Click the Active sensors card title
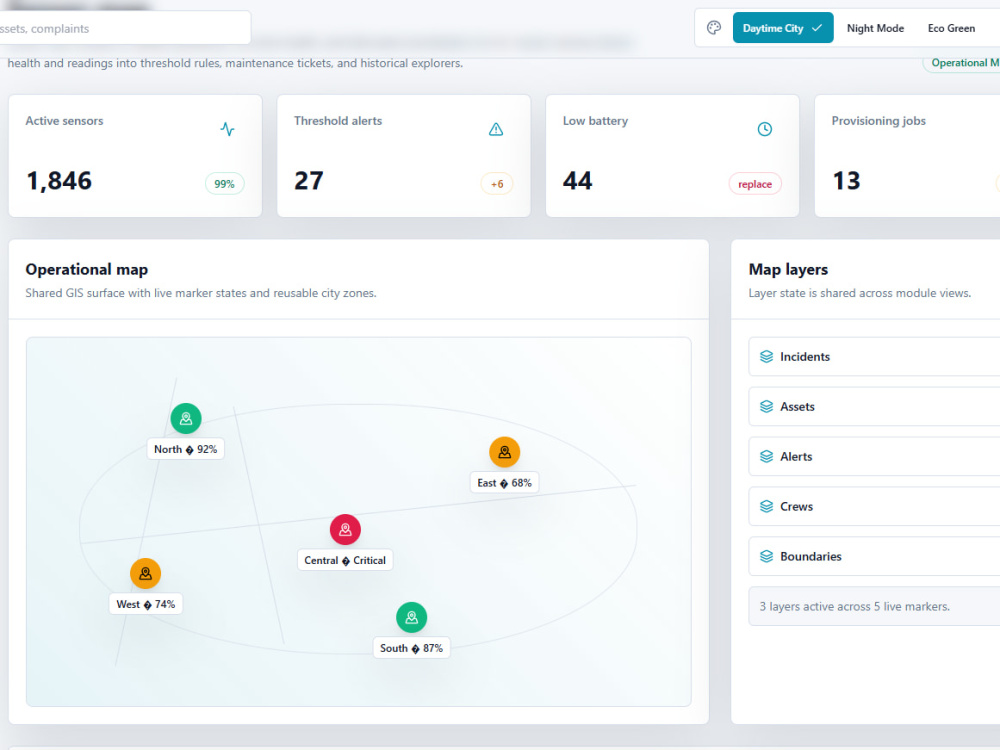1000x750 pixels. pyautogui.click(x=64, y=121)
